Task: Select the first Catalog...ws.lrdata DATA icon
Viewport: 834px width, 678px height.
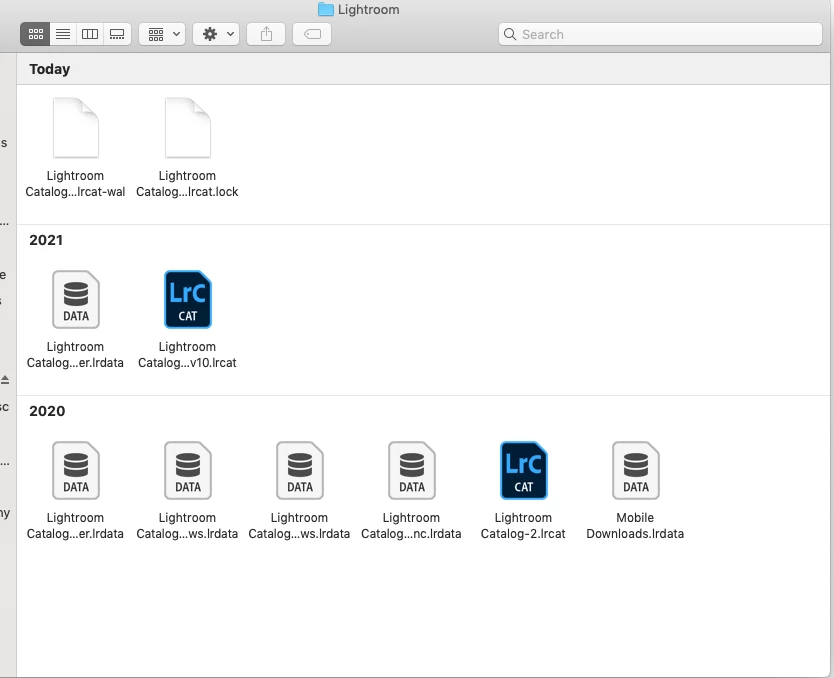Action: point(188,471)
